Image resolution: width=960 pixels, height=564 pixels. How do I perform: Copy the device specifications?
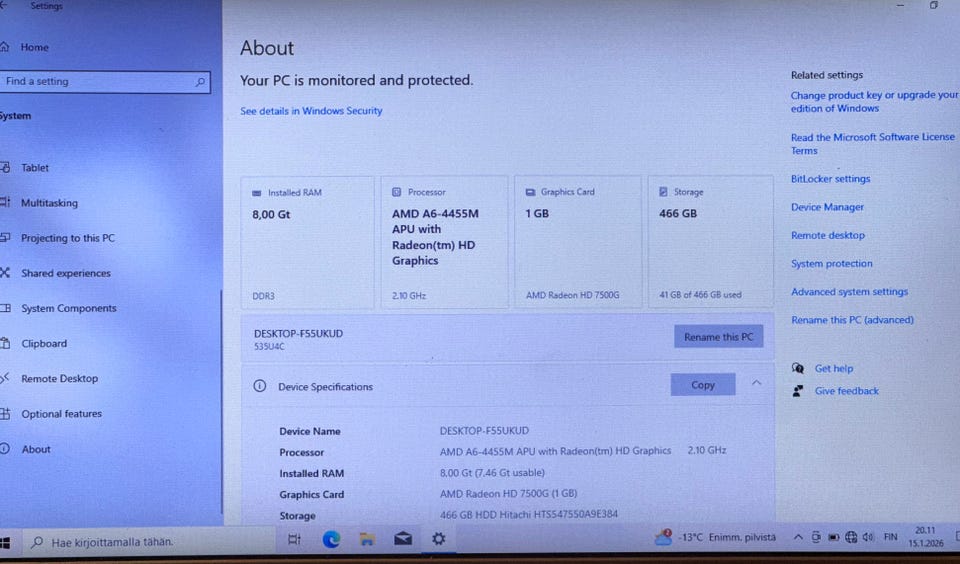click(702, 385)
